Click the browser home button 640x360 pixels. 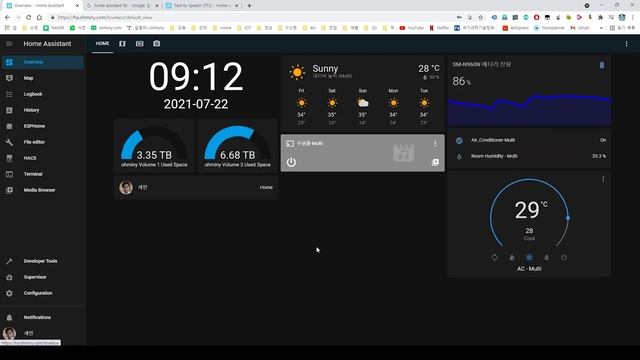tap(40, 18)
